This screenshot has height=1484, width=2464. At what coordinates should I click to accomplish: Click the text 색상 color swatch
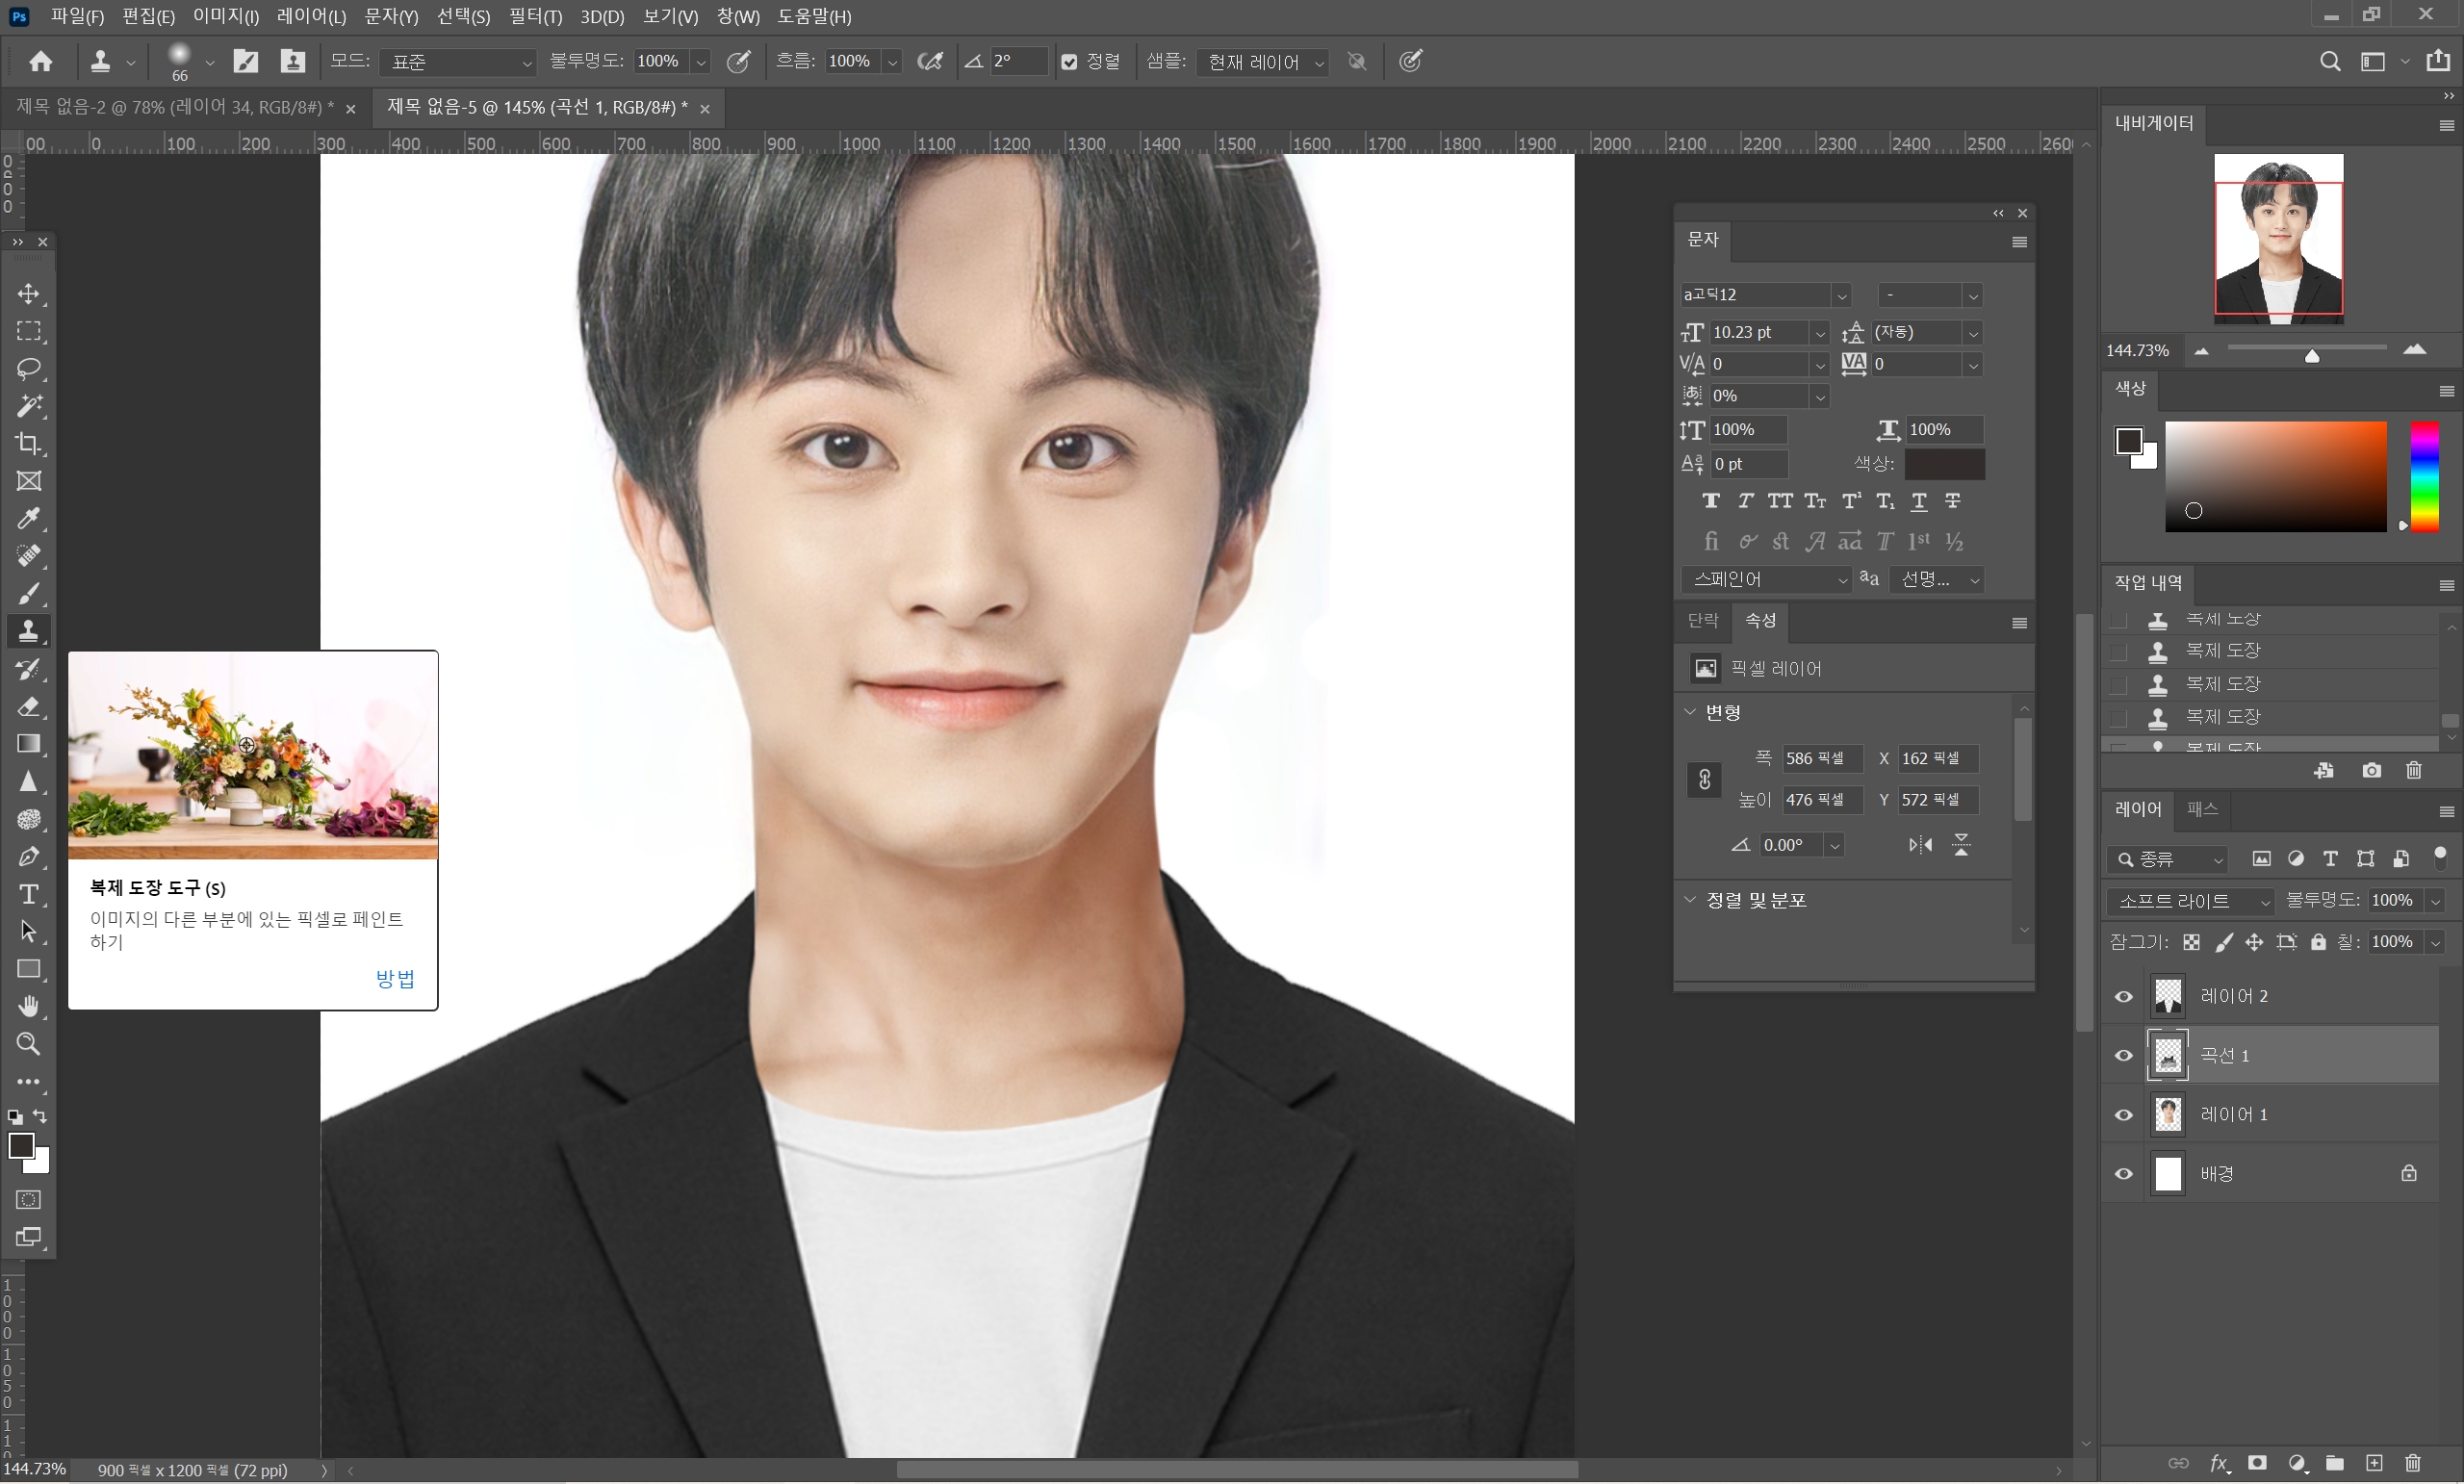point(1944,464)
